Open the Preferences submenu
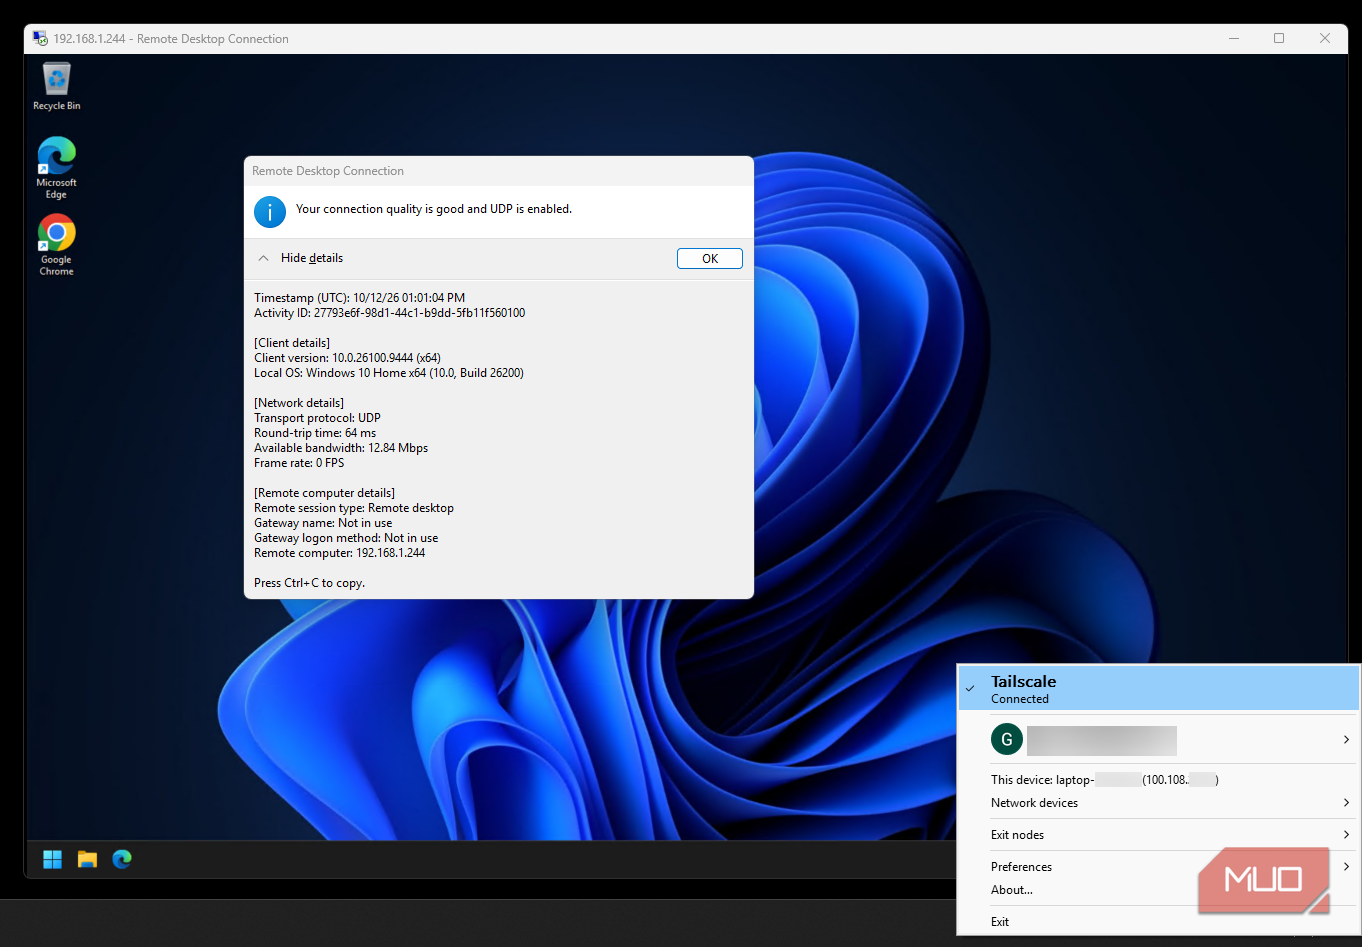The width and height of the screenshot is (1362, 947). coord(1159,867)
